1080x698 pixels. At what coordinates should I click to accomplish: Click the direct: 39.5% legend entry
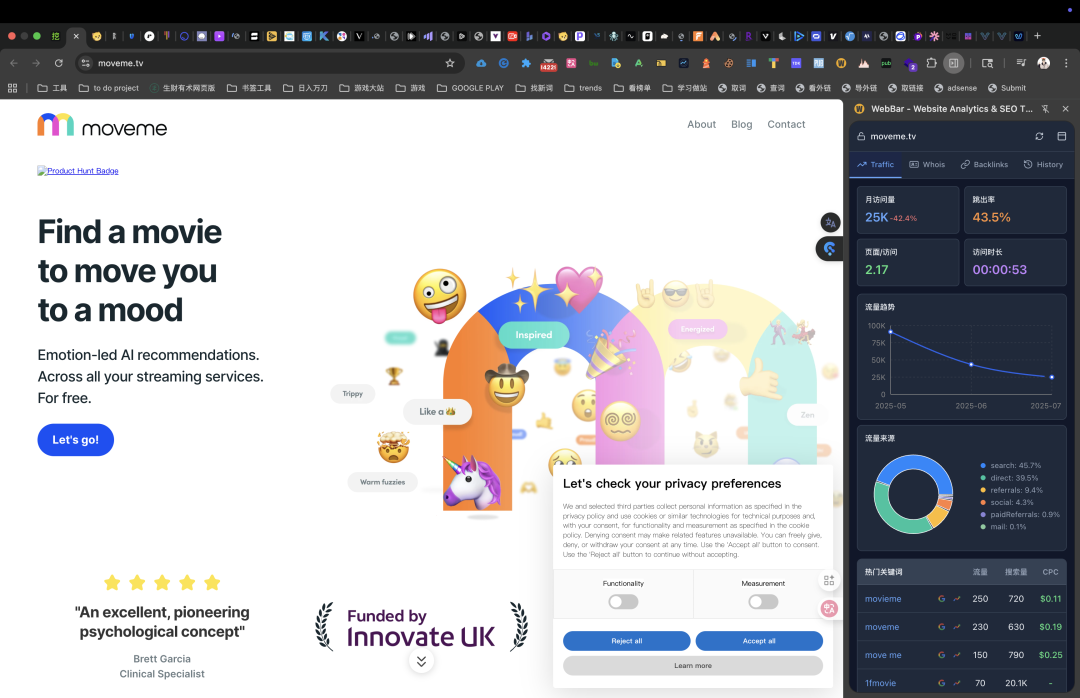pyautogui.click(x=1009, y=478)
